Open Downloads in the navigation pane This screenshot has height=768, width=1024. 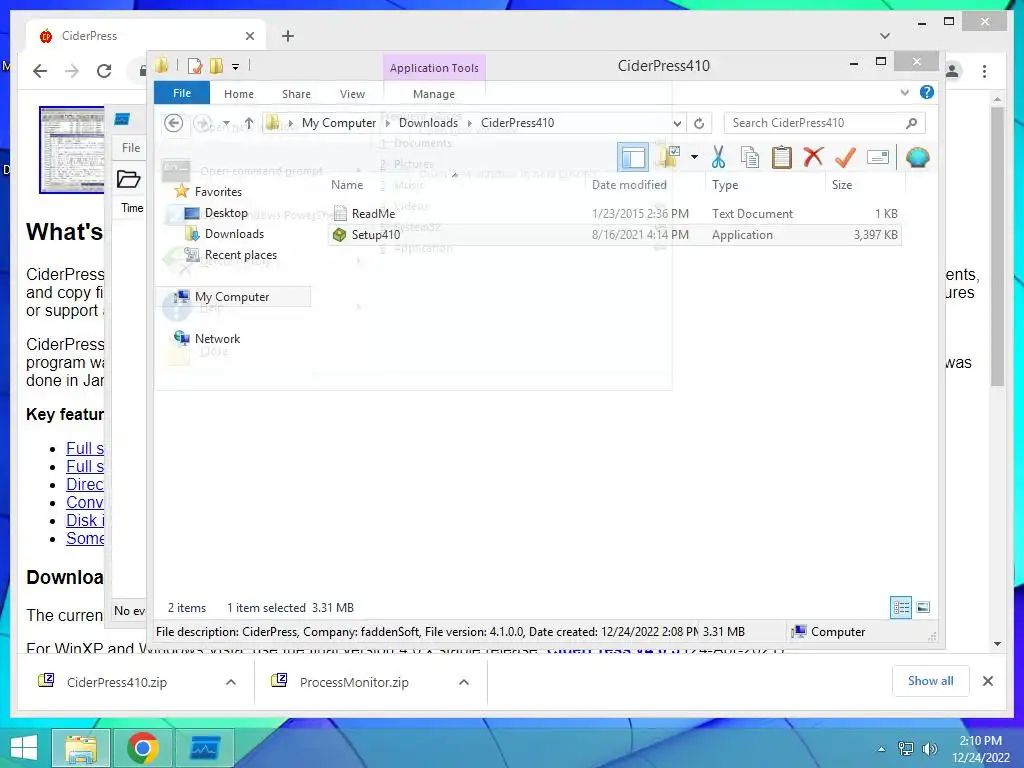234,234
